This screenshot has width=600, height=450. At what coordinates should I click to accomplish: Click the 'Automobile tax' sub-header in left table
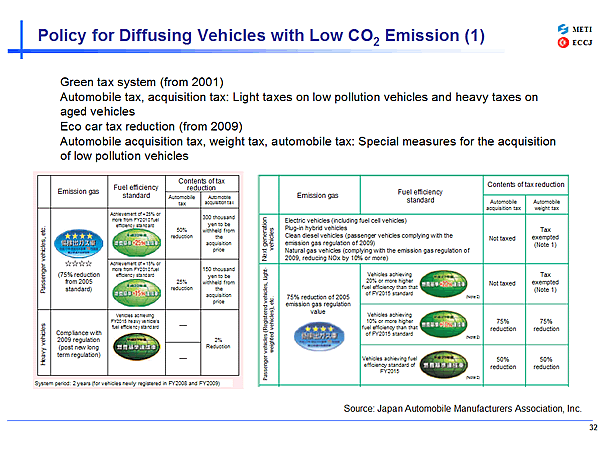182,200
